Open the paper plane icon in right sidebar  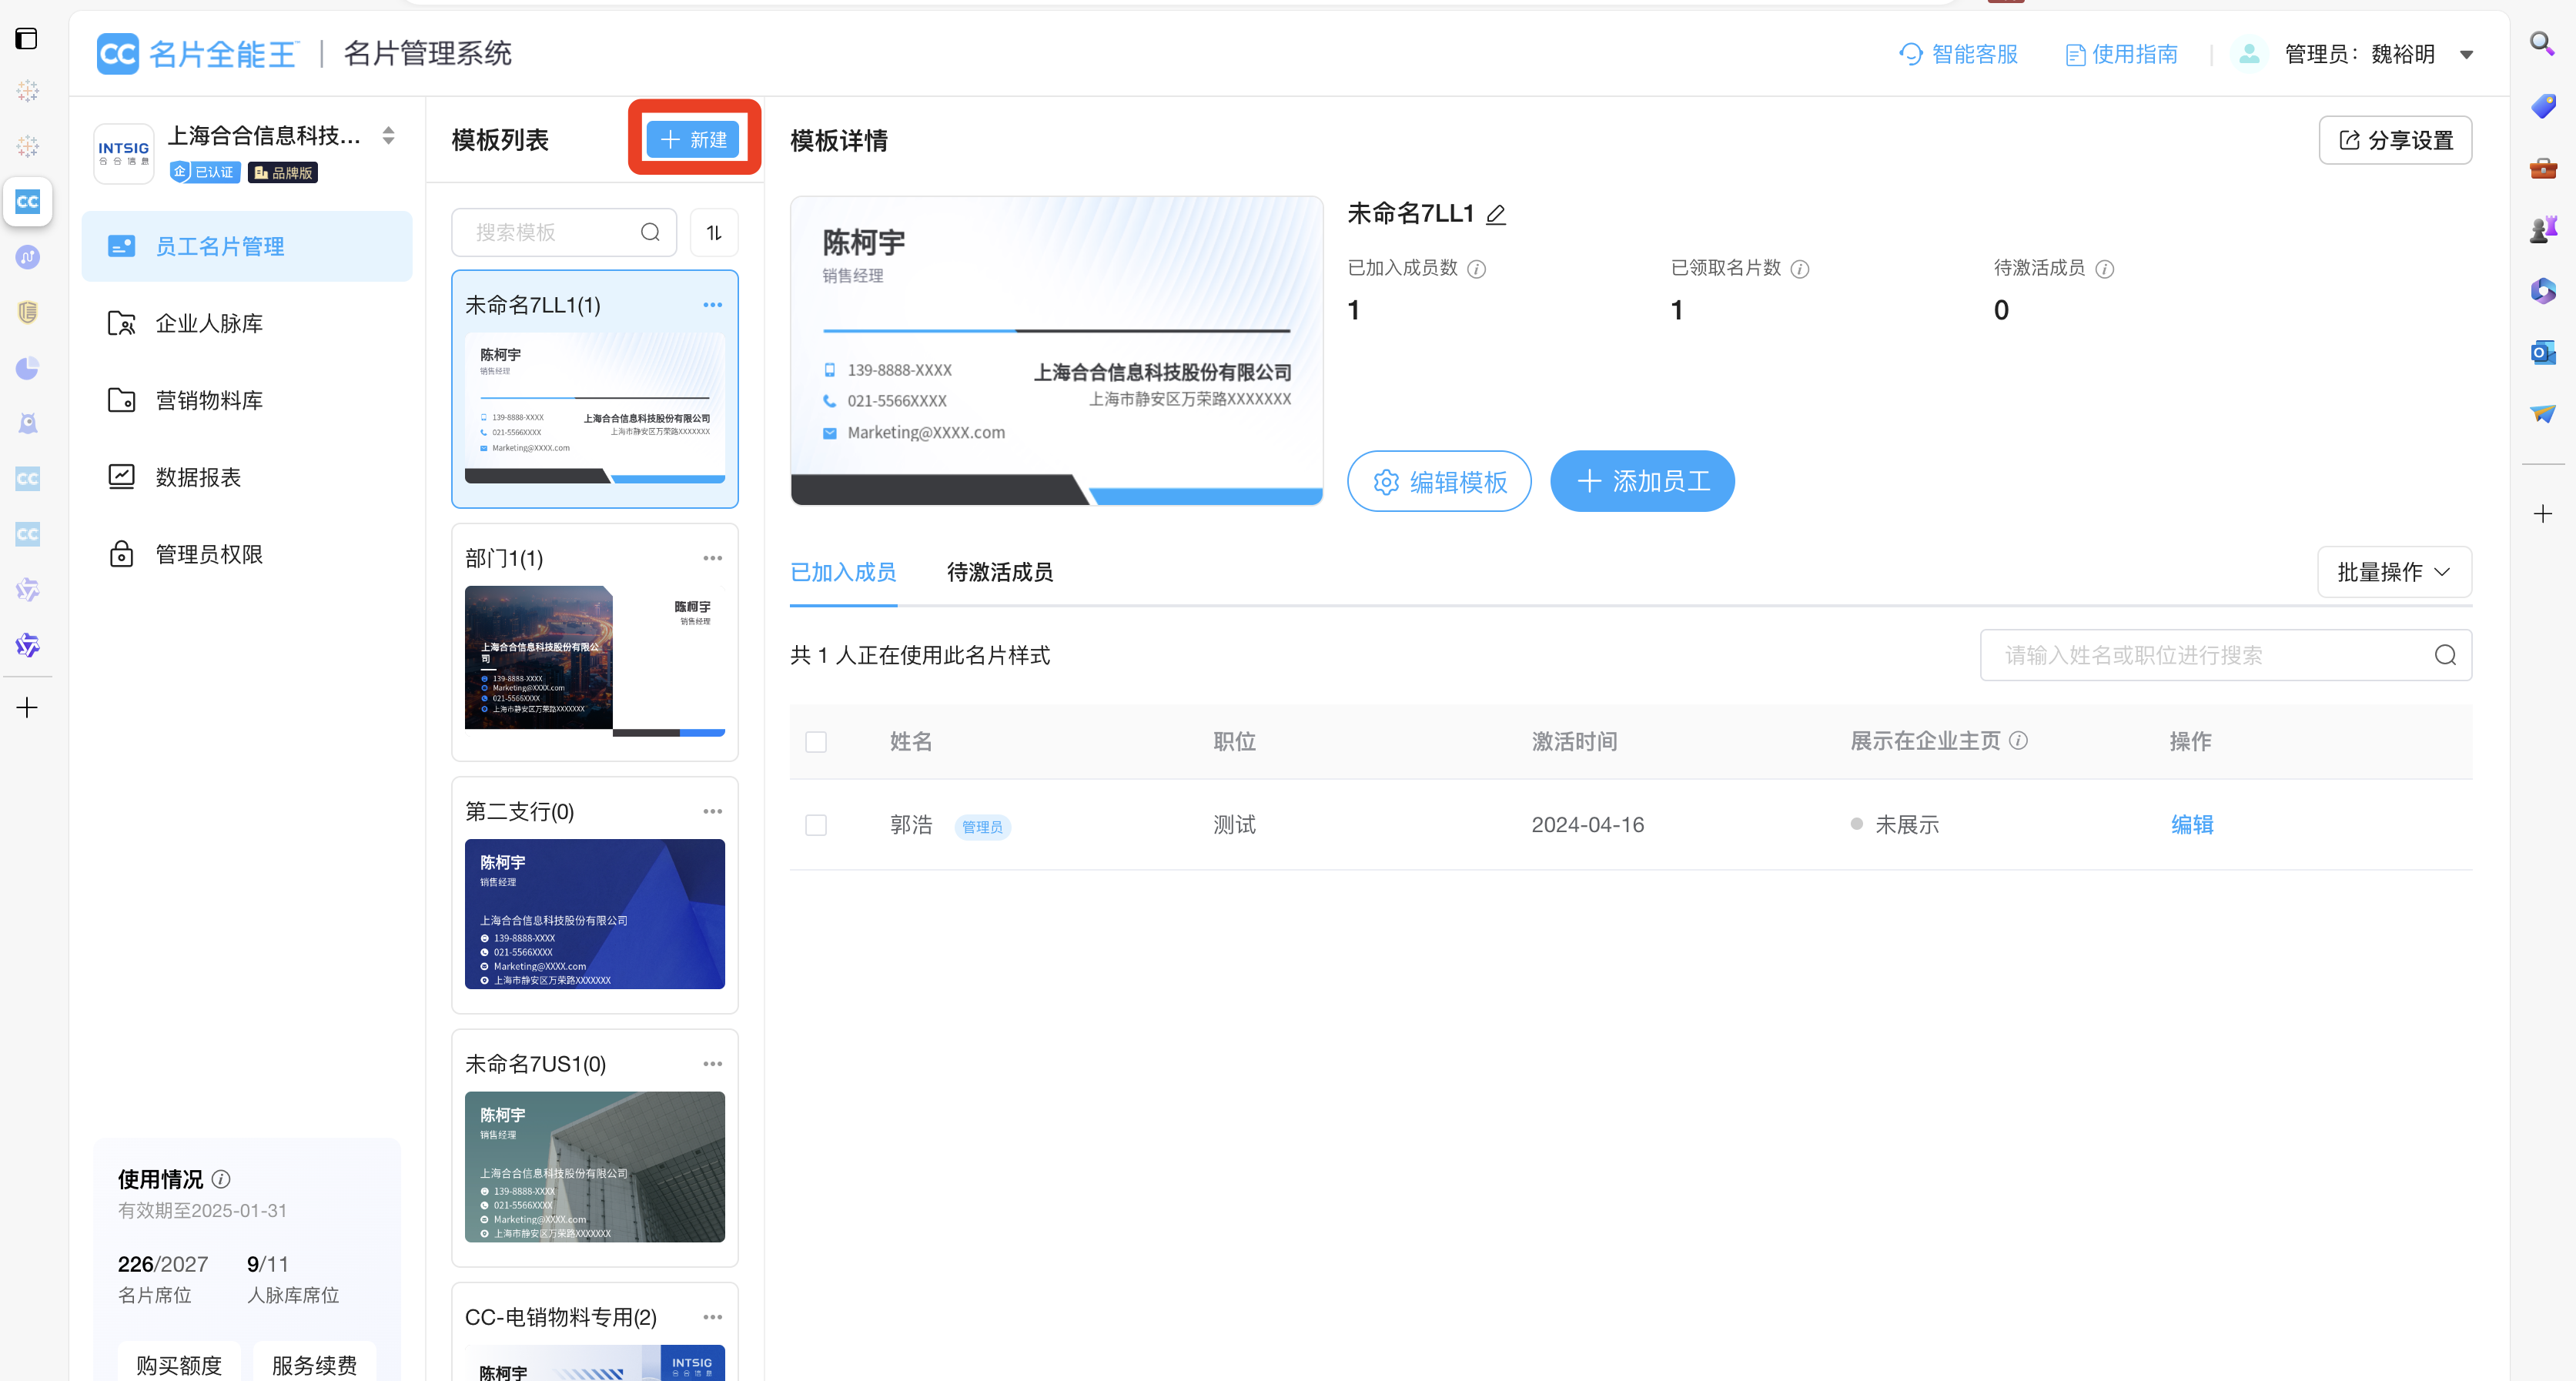[2543, 414]
